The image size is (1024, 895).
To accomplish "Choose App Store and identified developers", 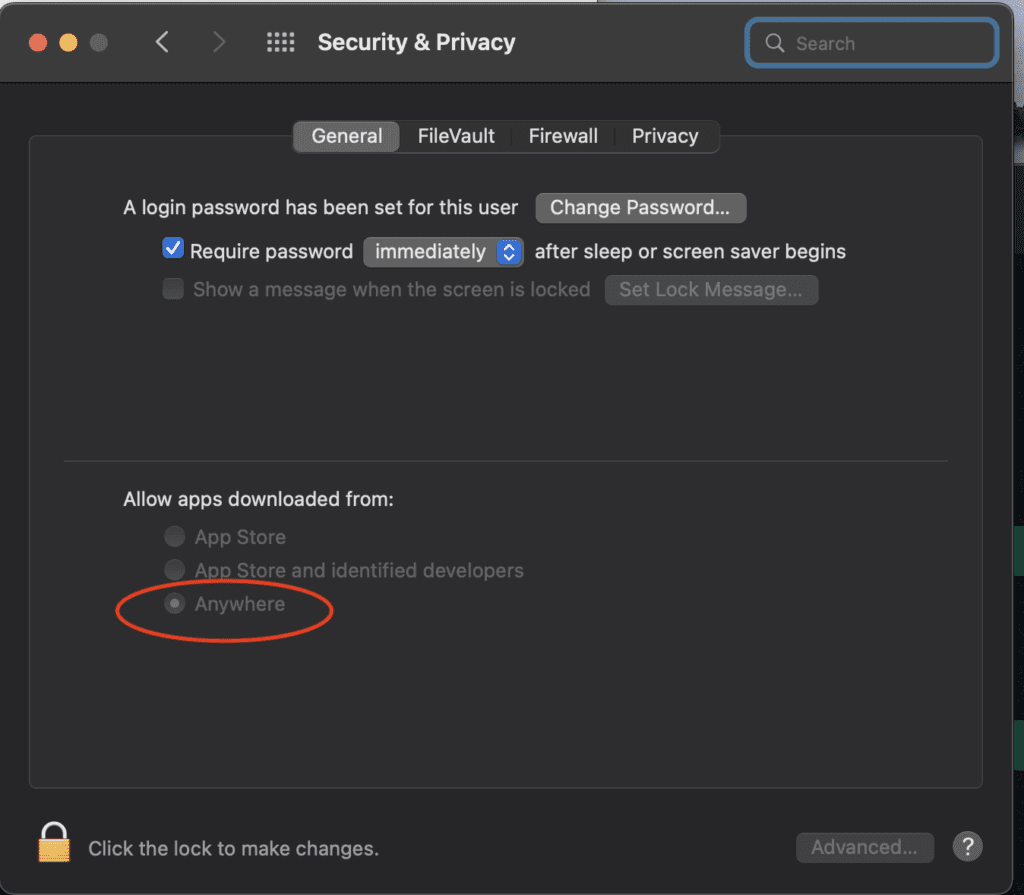I will click(x=175, y=570).
